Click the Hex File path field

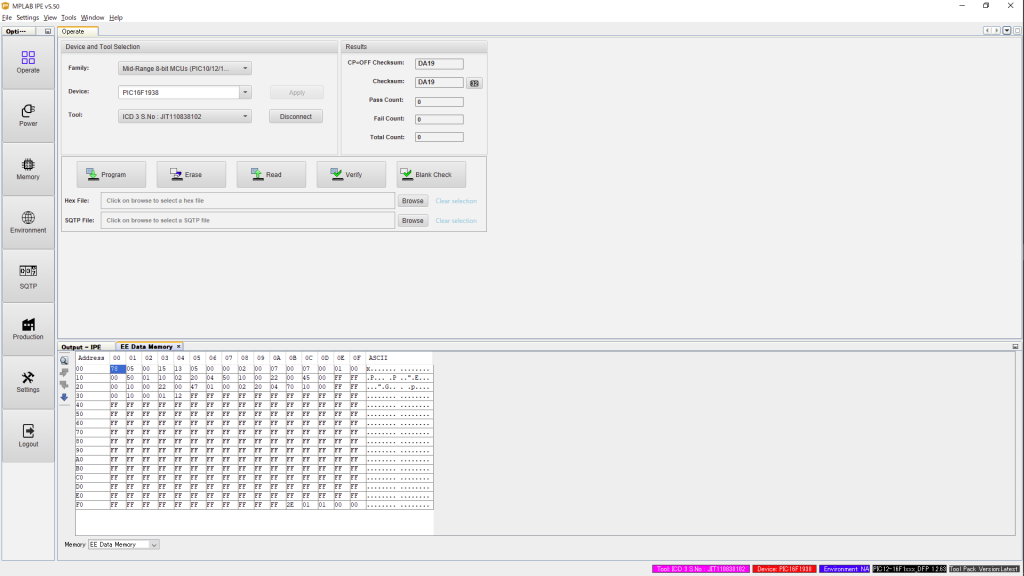tap(248, 201)
